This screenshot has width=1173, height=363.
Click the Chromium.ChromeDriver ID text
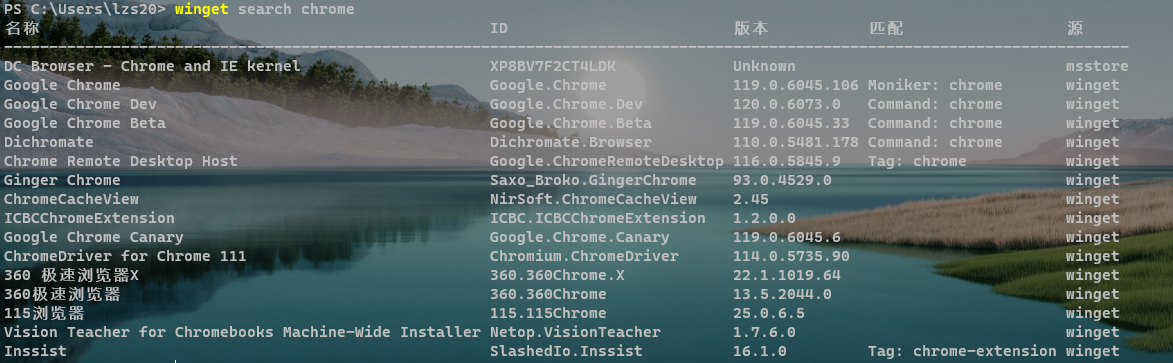pos(584,256)
